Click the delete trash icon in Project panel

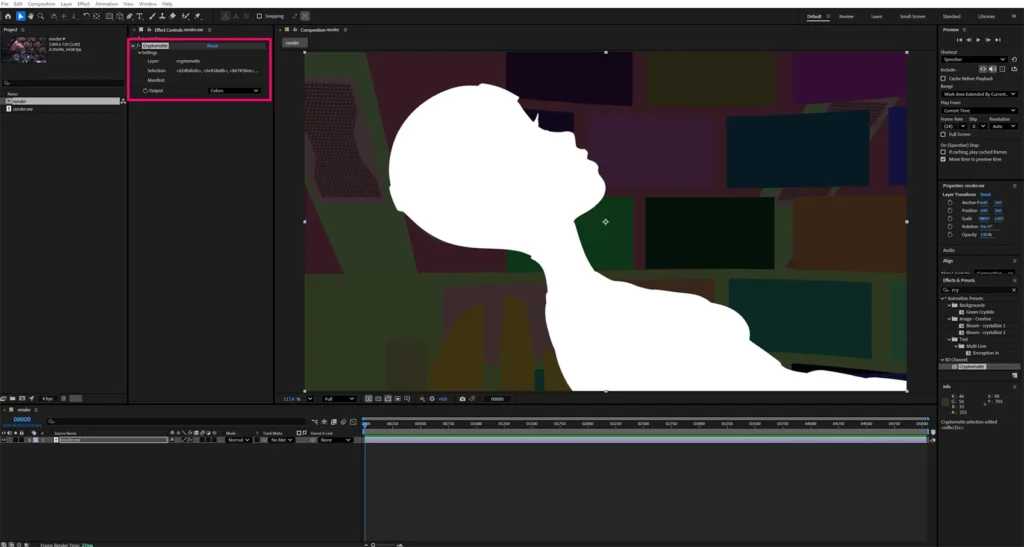point(63,398)
